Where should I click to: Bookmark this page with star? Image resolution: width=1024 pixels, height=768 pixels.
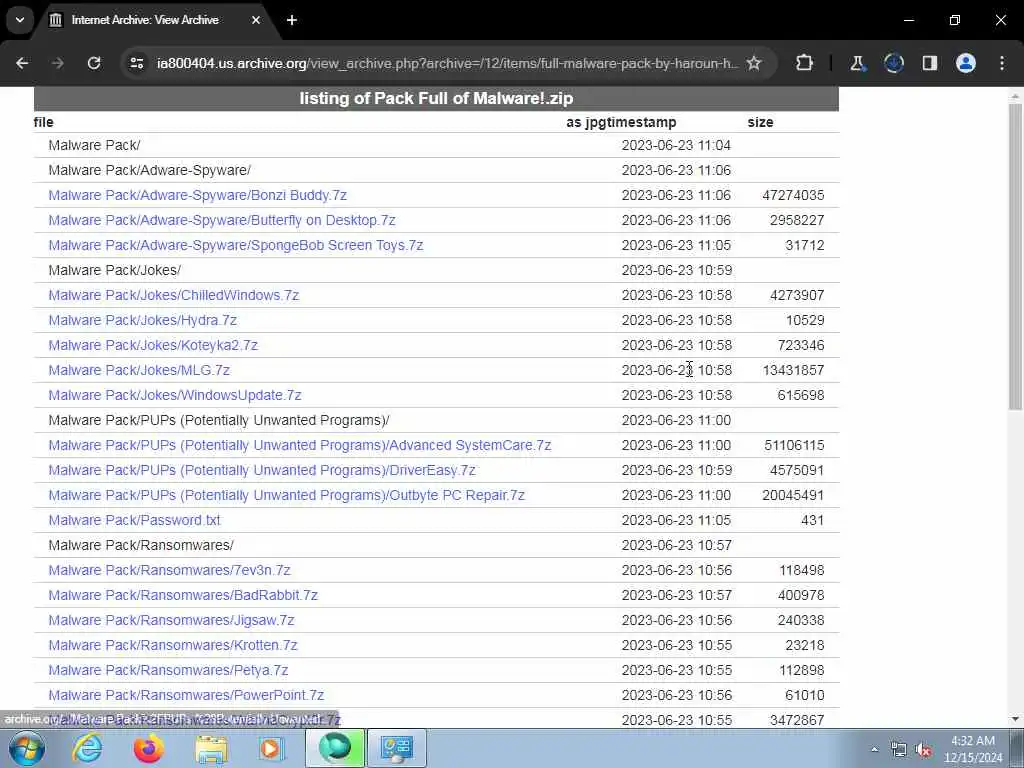click(x=754, y=63)
